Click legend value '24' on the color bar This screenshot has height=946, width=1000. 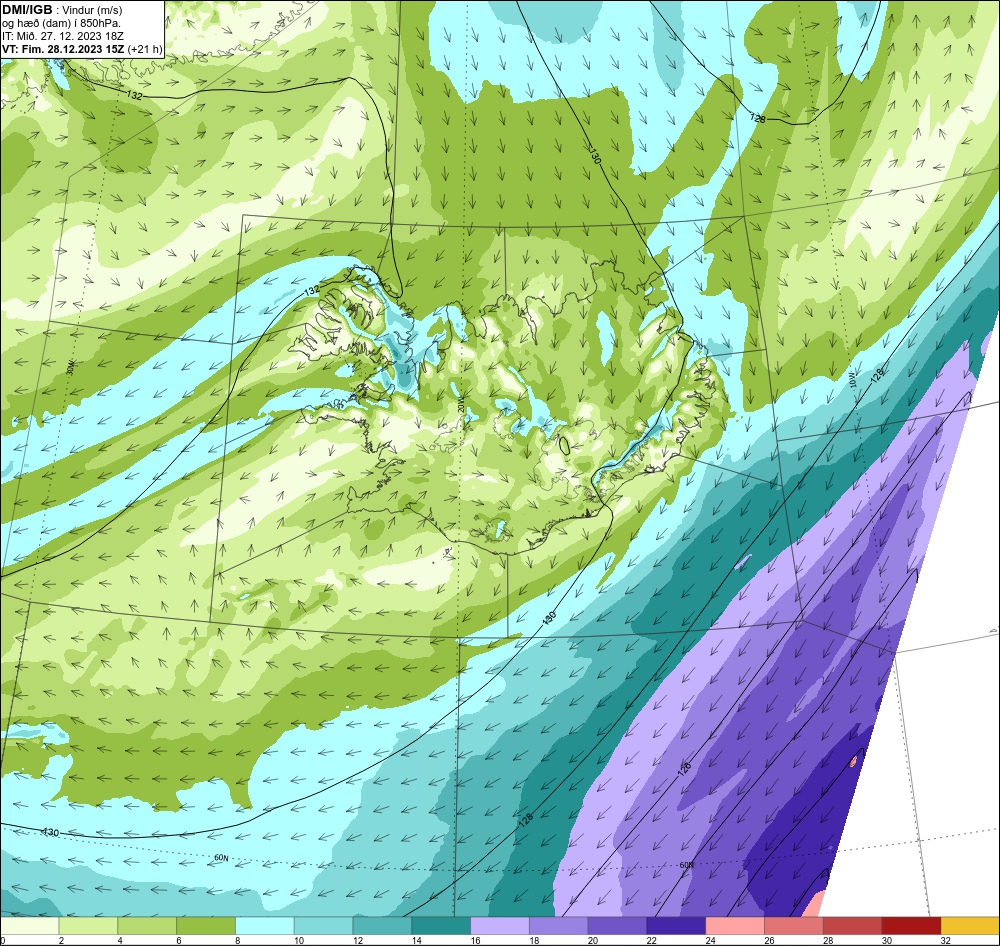(x=710, y=940)
